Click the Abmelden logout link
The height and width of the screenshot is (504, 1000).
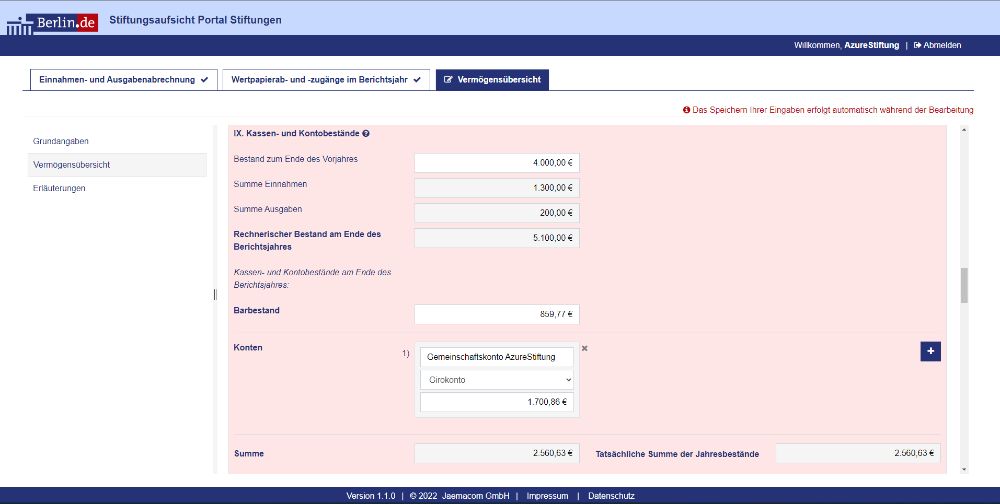click(937, 45)
